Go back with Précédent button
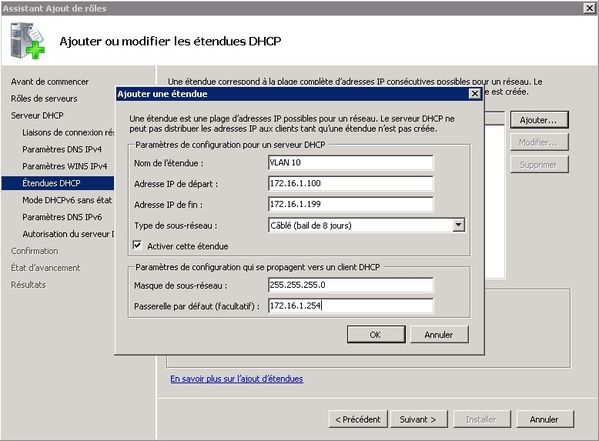 click(358, 419)
